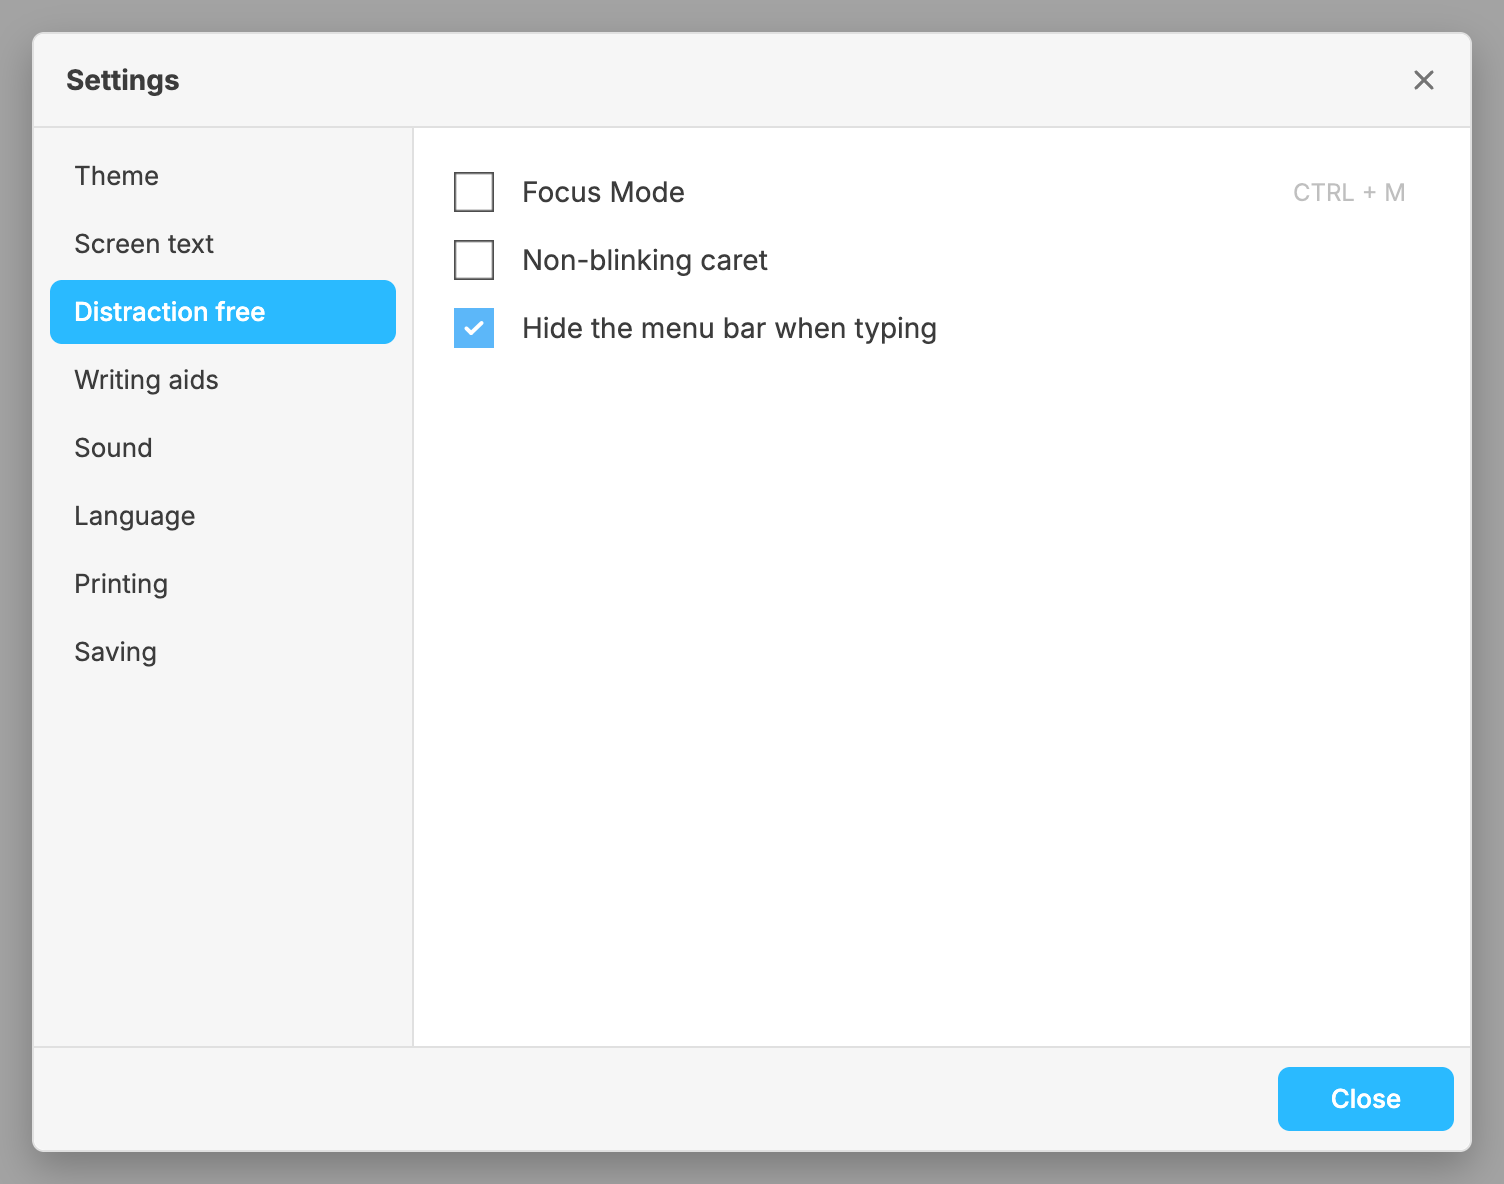Uncheck Hide the menu bar when typing

(474, 328)
